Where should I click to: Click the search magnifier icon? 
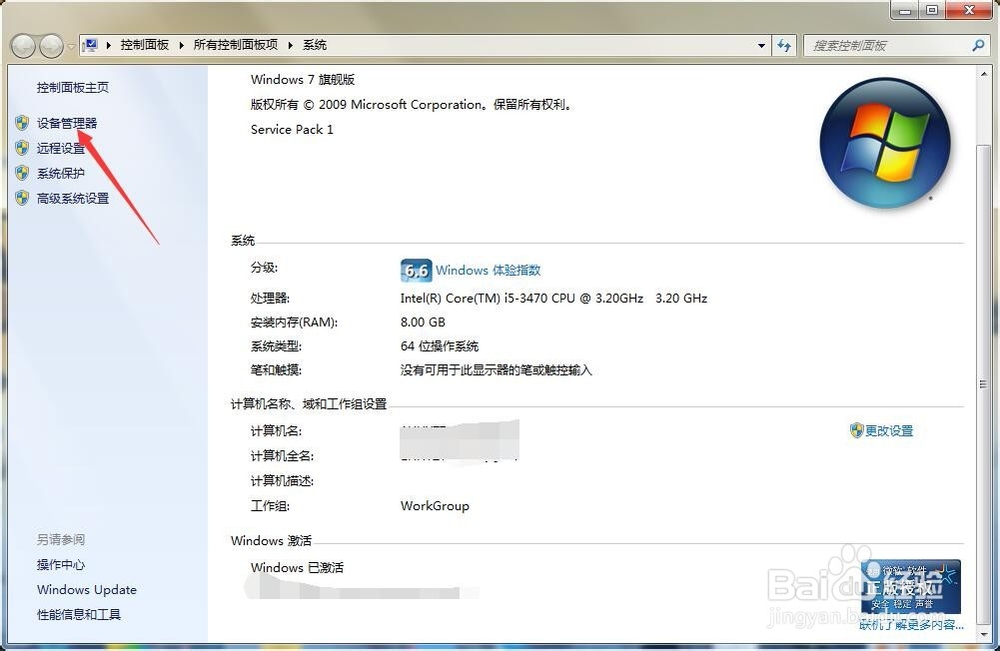[x=978, y=45]
